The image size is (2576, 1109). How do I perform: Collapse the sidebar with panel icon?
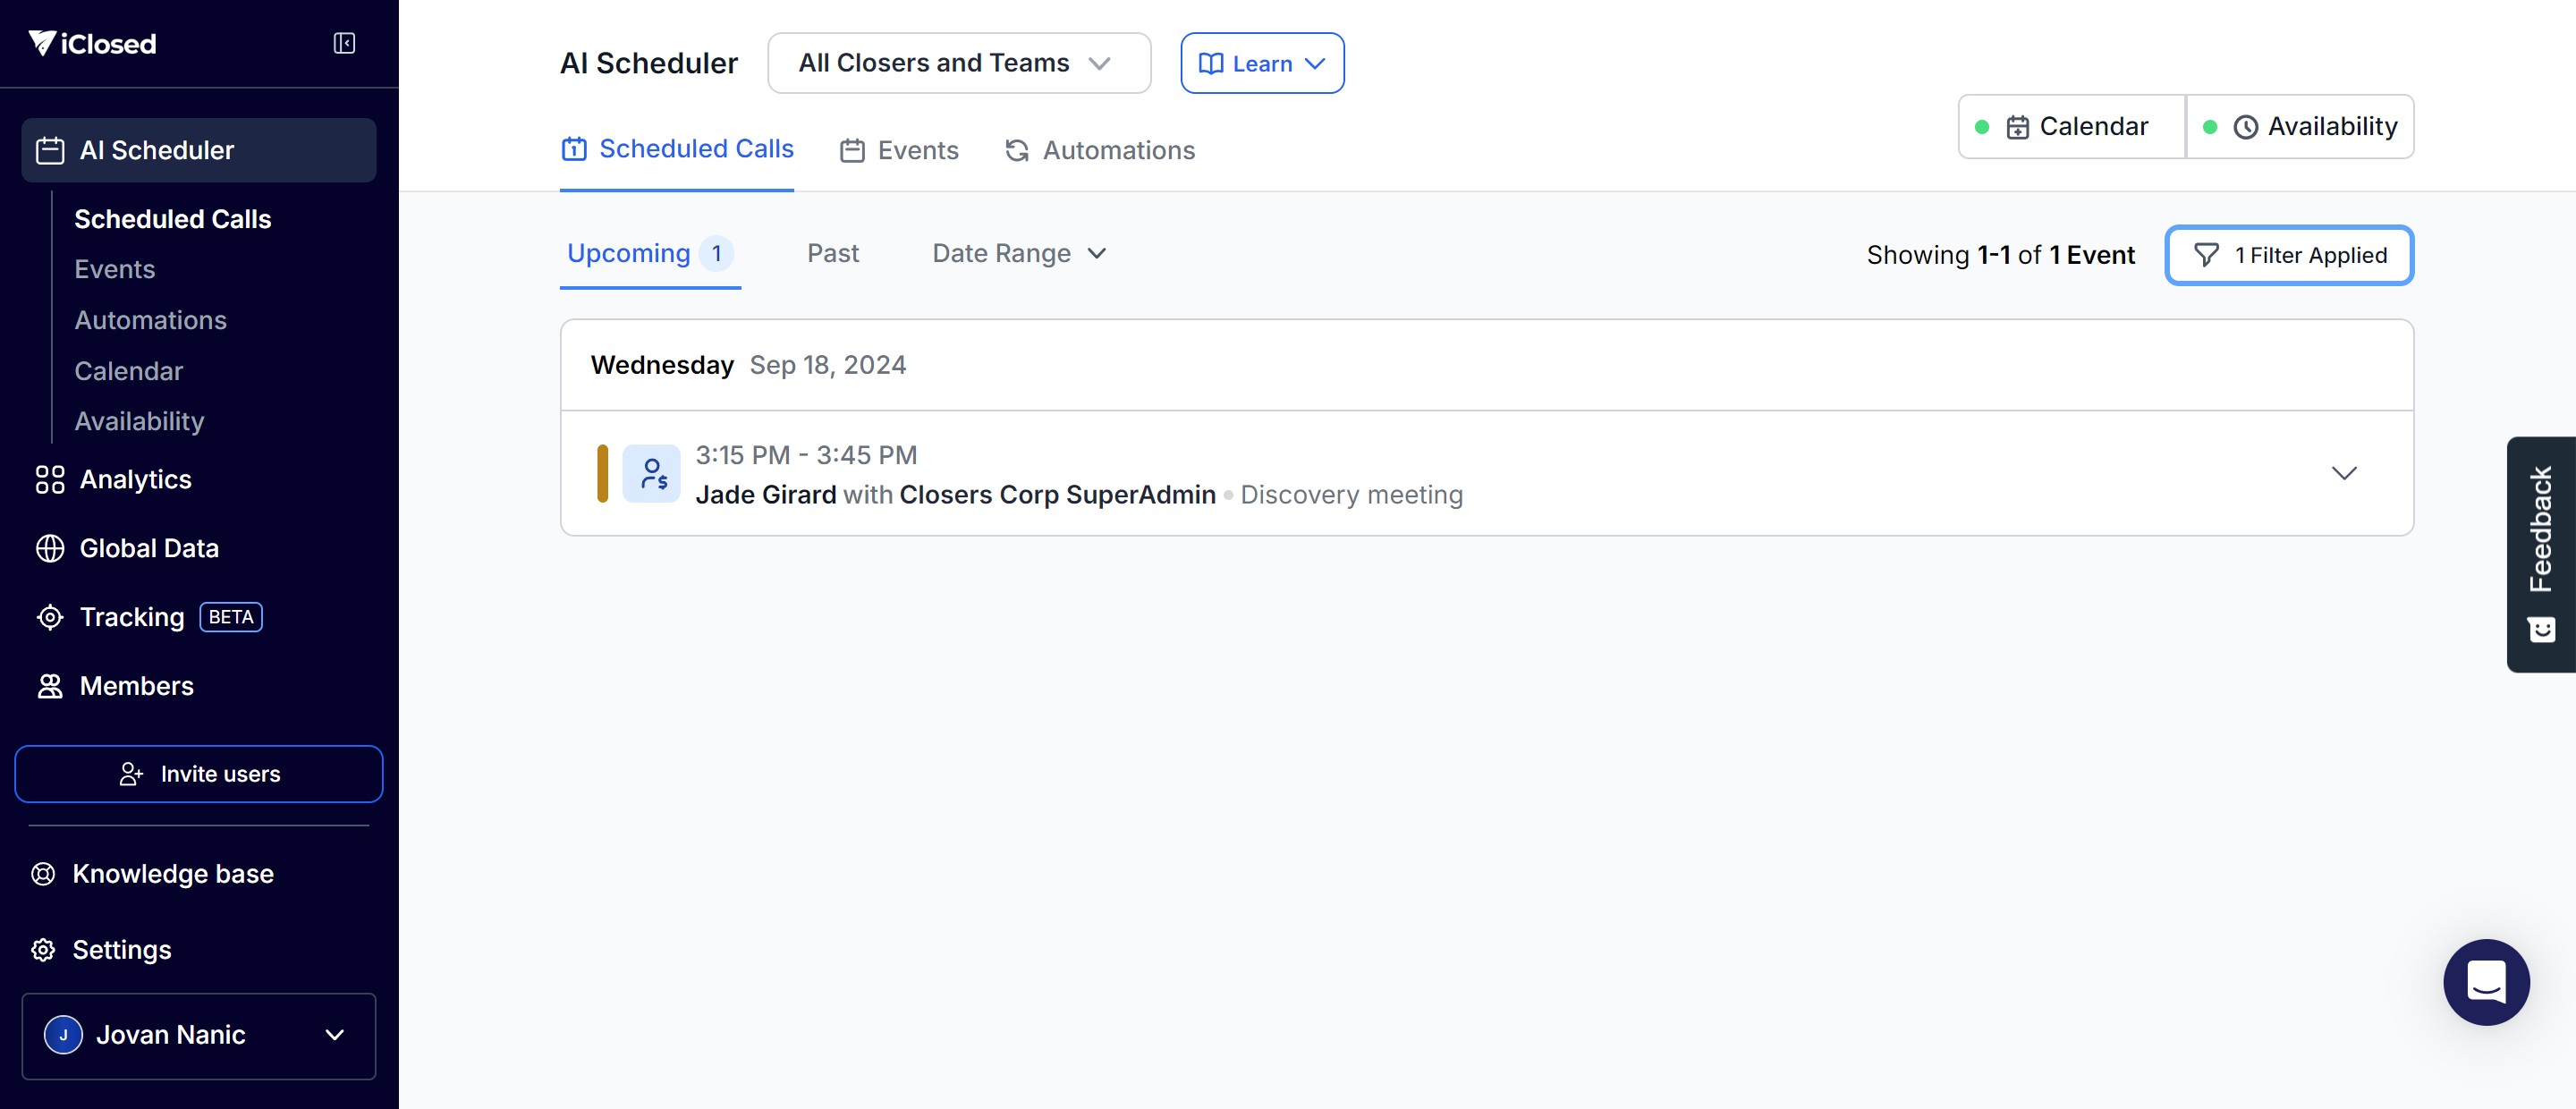344,43
